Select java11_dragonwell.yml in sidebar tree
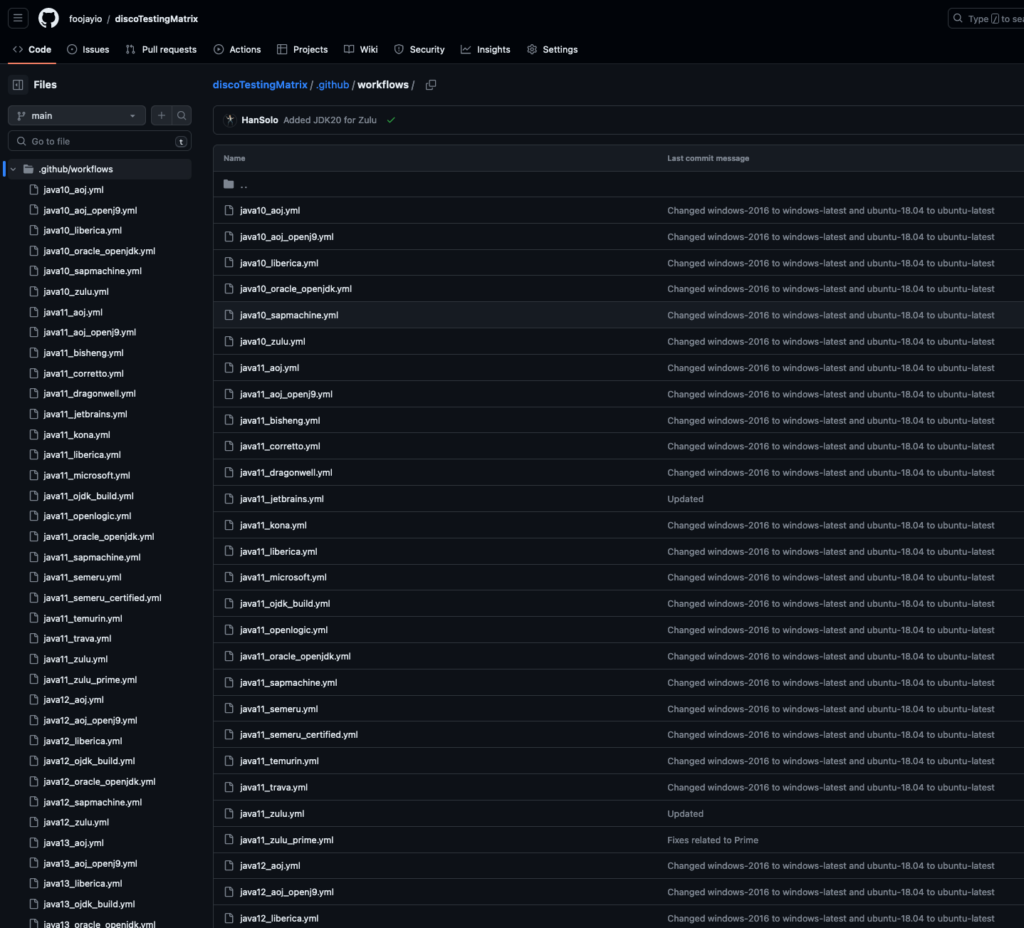 coord(89,394)
